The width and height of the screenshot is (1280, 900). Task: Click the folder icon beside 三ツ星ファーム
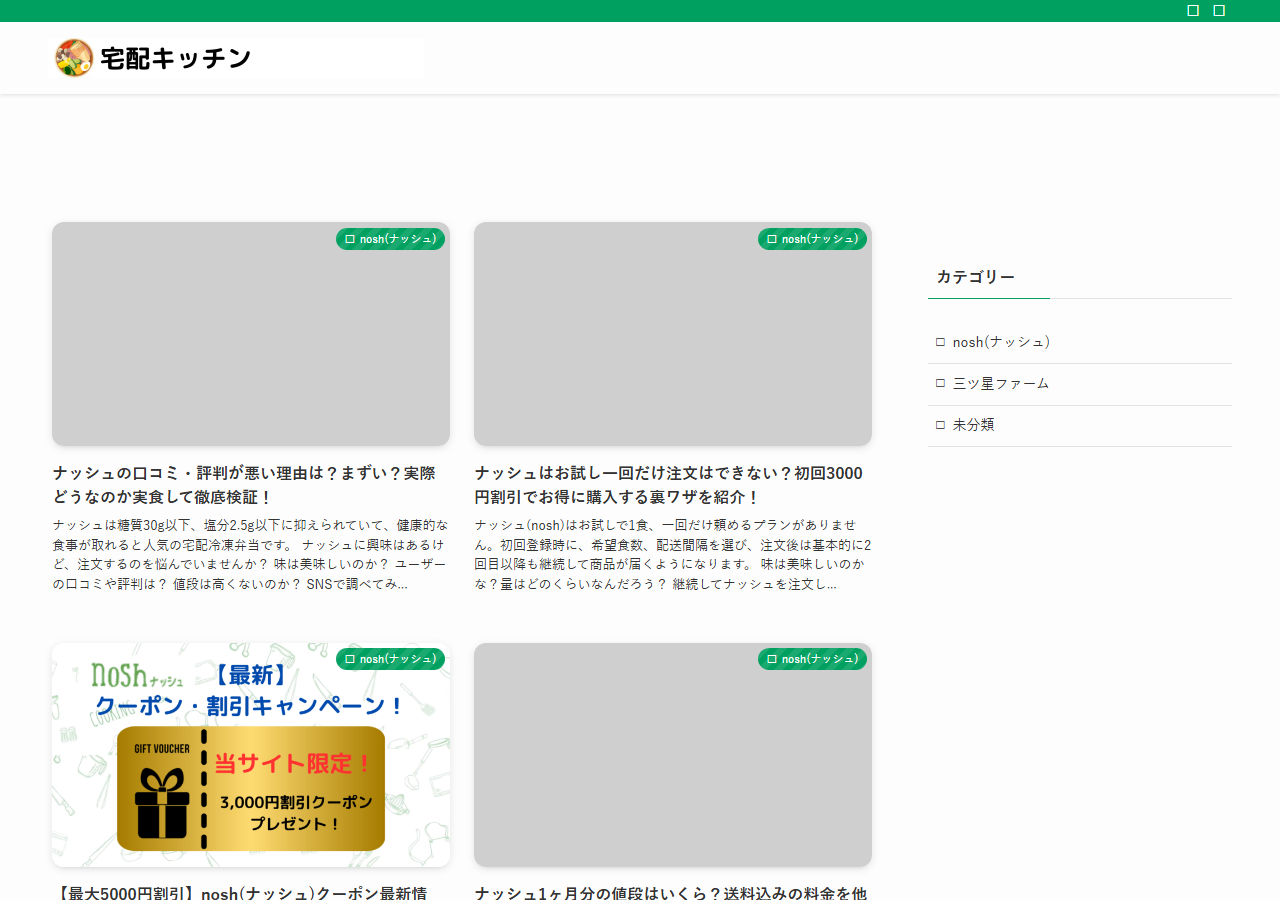click(x=940, y=383)
